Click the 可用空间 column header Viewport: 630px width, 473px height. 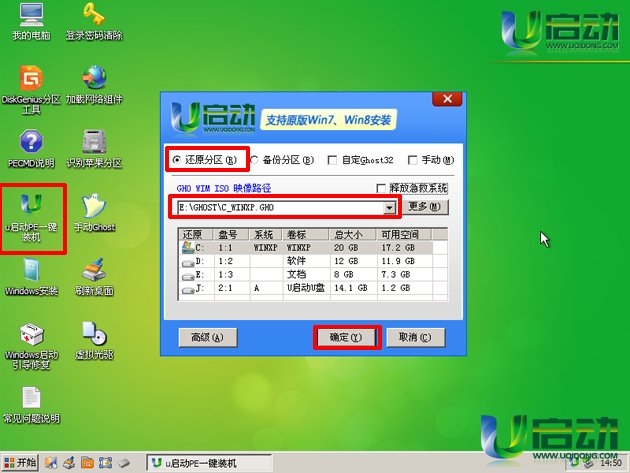click(x=404, y=234)
